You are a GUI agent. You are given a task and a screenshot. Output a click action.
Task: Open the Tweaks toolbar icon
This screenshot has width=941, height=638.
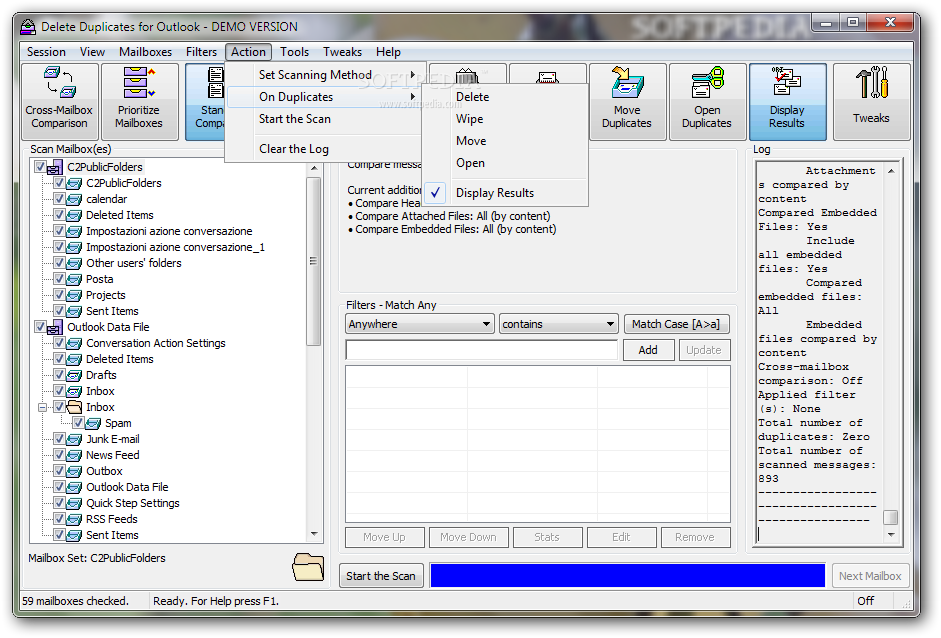pyautogui.click(x=871, y=102)
